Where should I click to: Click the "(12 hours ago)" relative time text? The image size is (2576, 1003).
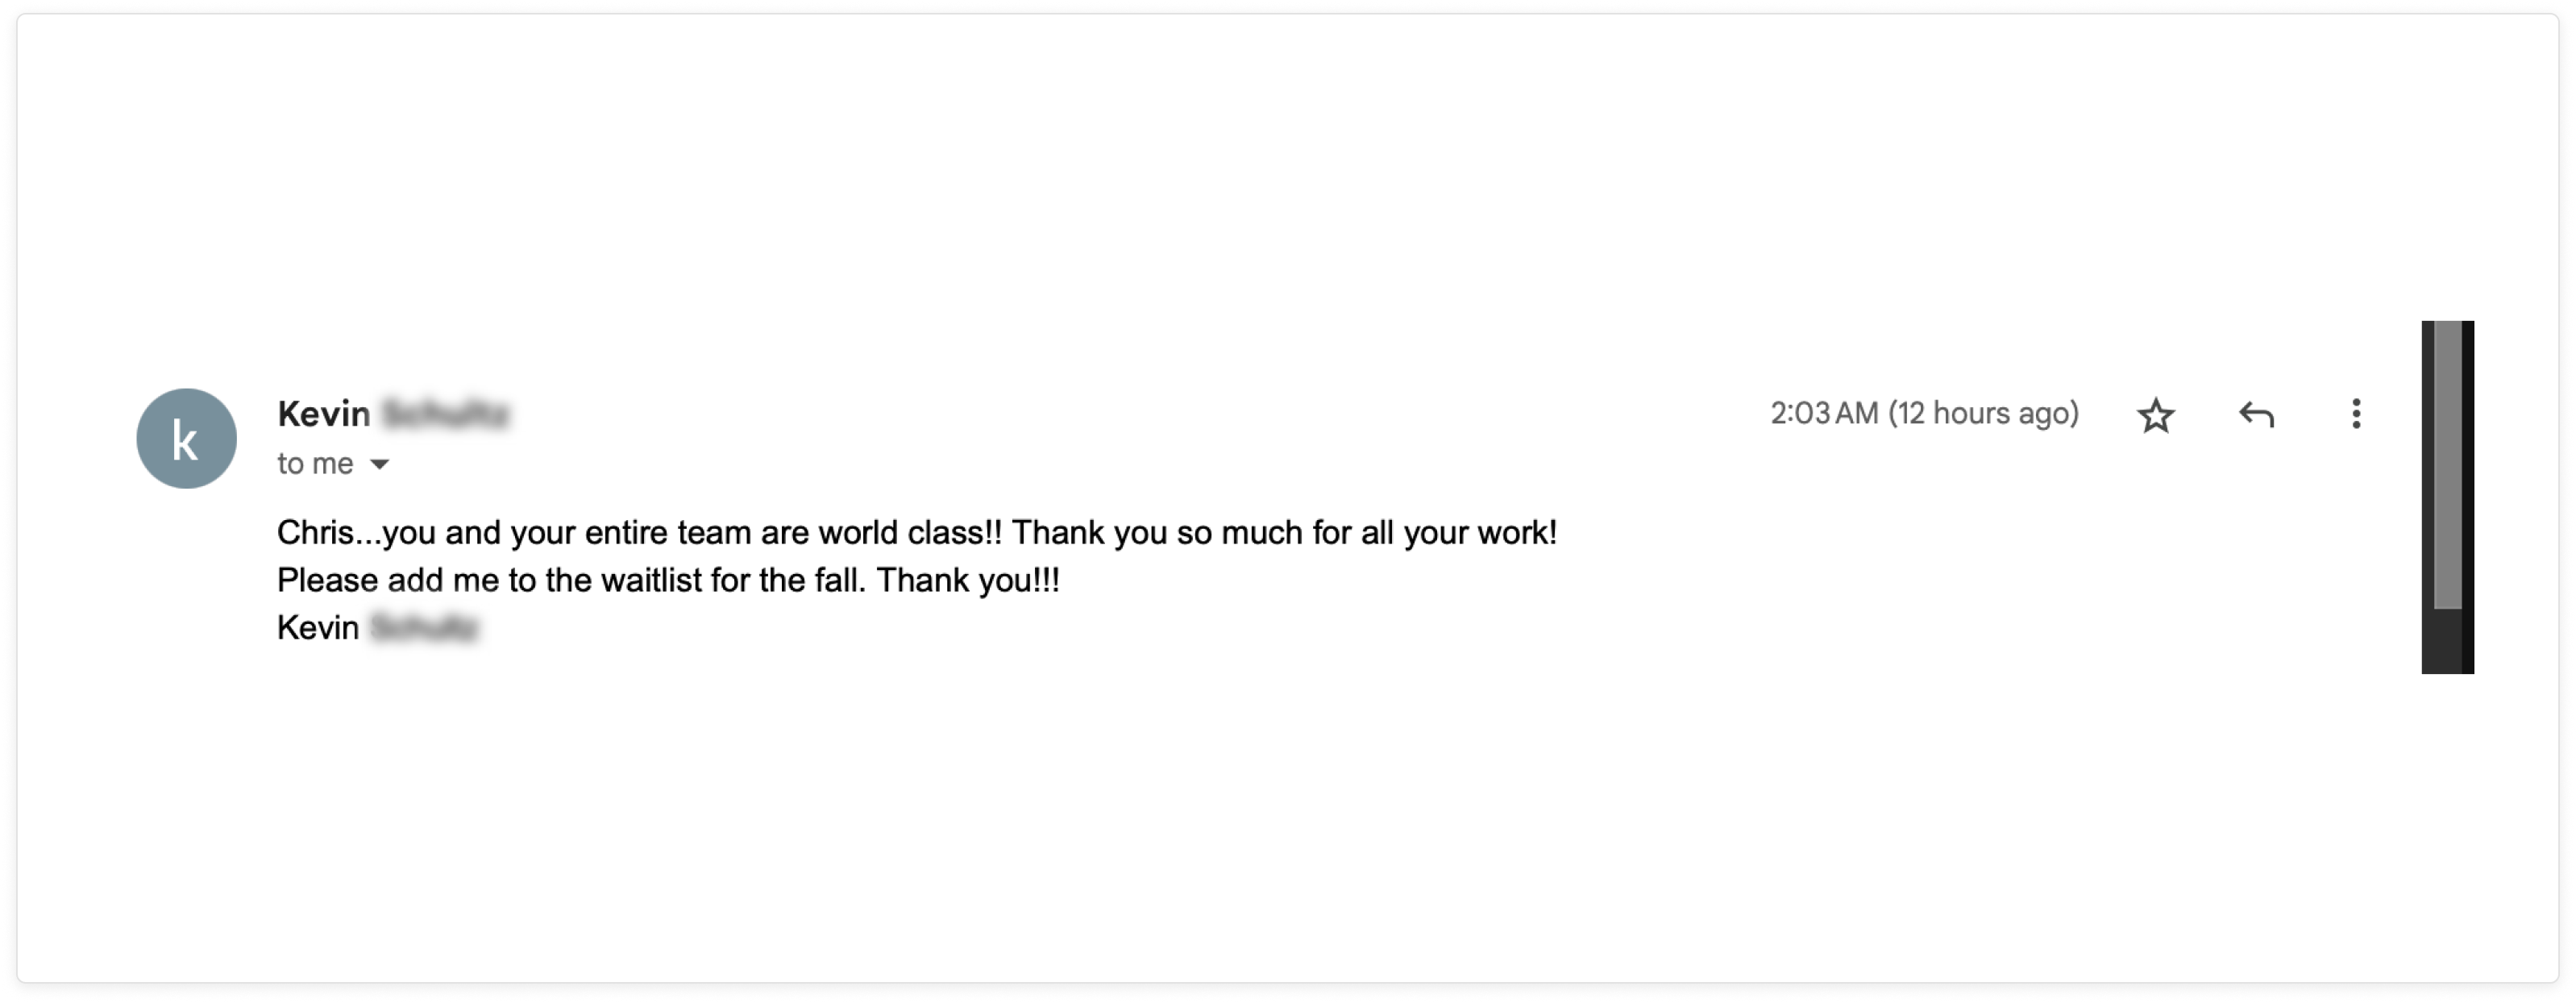click(1983, 413)
